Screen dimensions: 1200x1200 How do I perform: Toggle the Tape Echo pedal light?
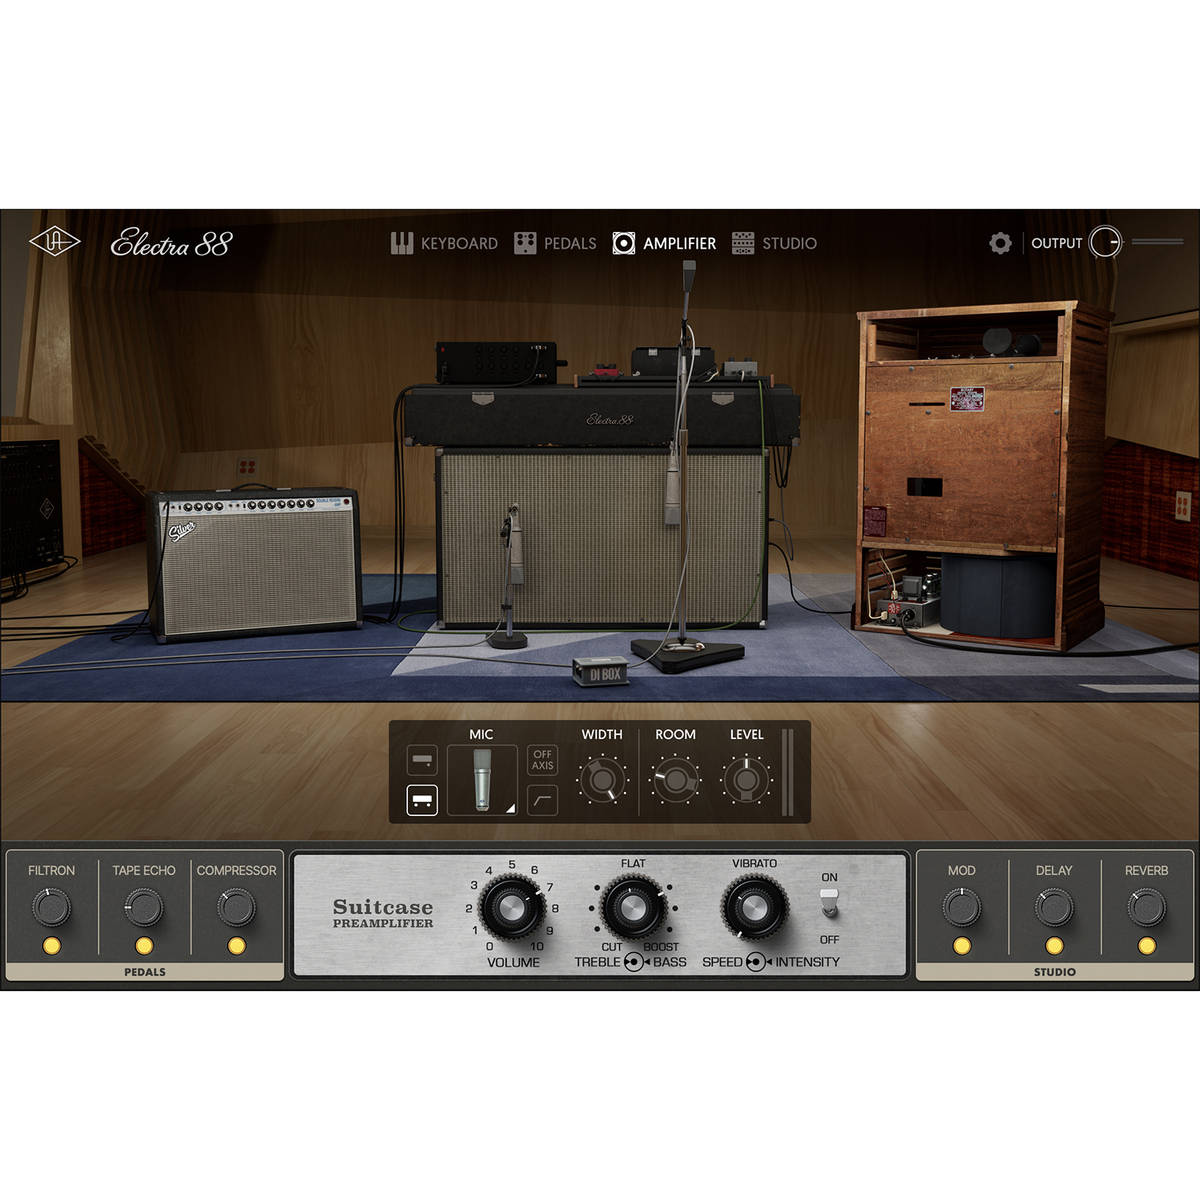click(144, 946)
